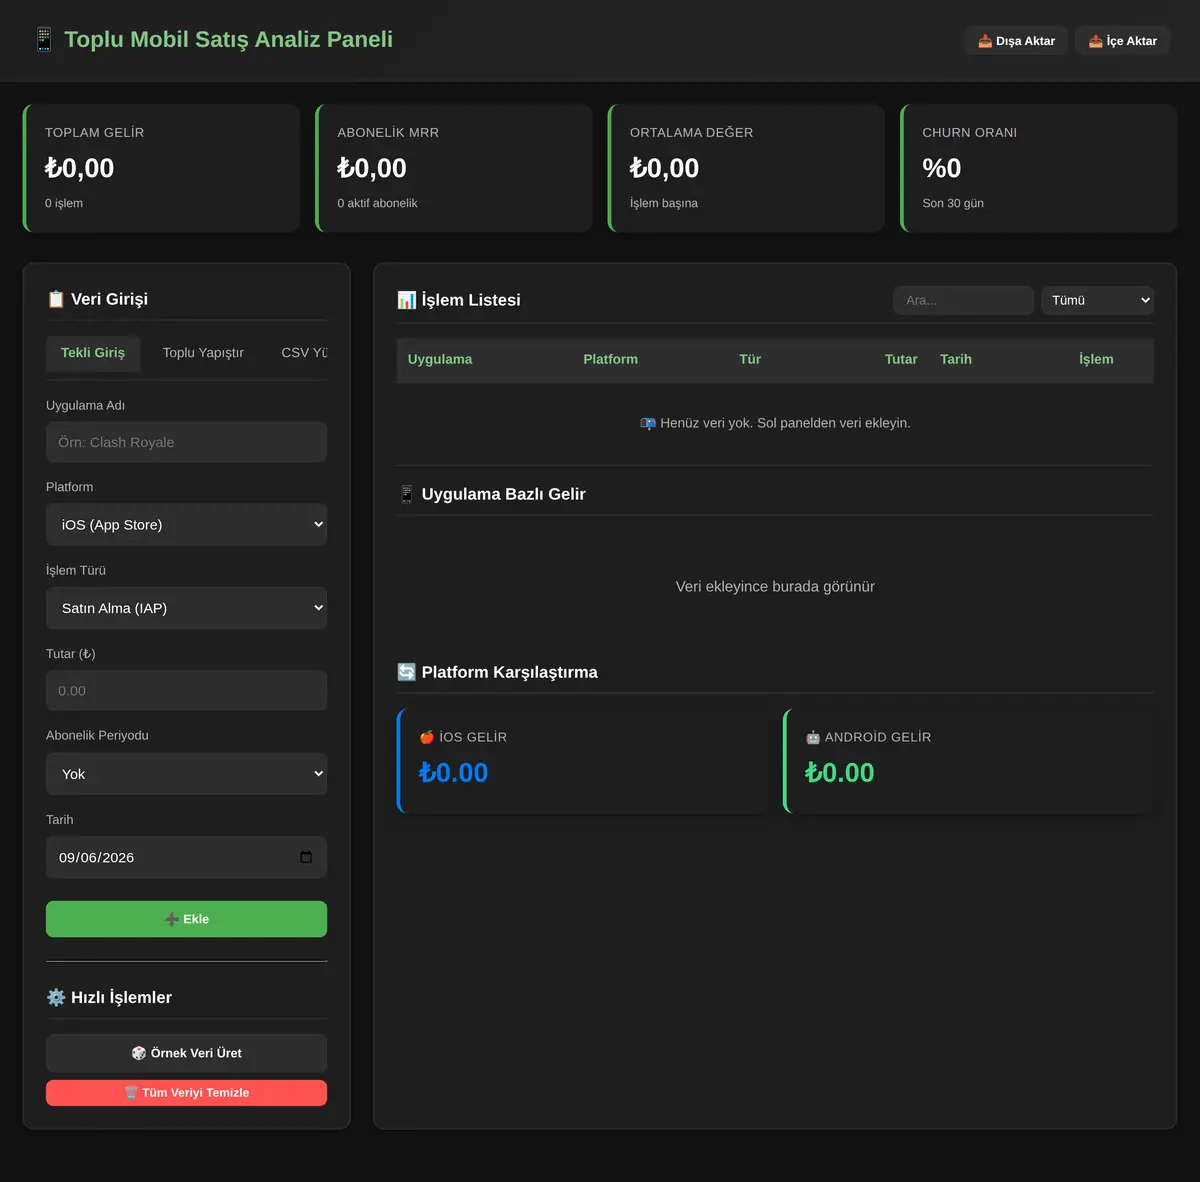1200x1182 pixels.
Task: Click the Tür column header
Action: pyautogui.click(x=750, y=359)
